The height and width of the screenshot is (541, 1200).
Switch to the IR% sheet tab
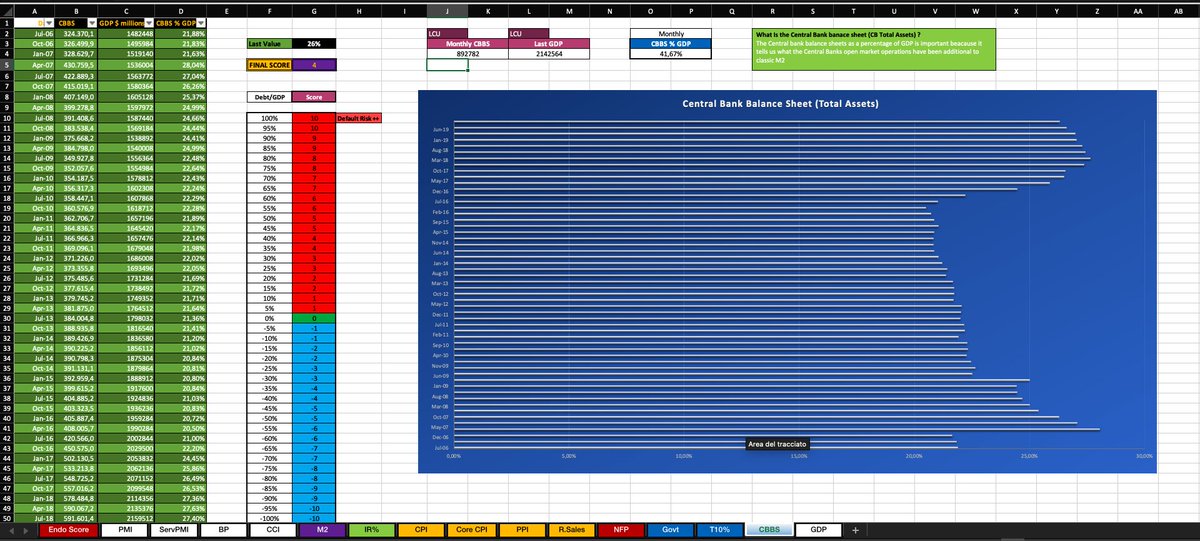[370, 530]
